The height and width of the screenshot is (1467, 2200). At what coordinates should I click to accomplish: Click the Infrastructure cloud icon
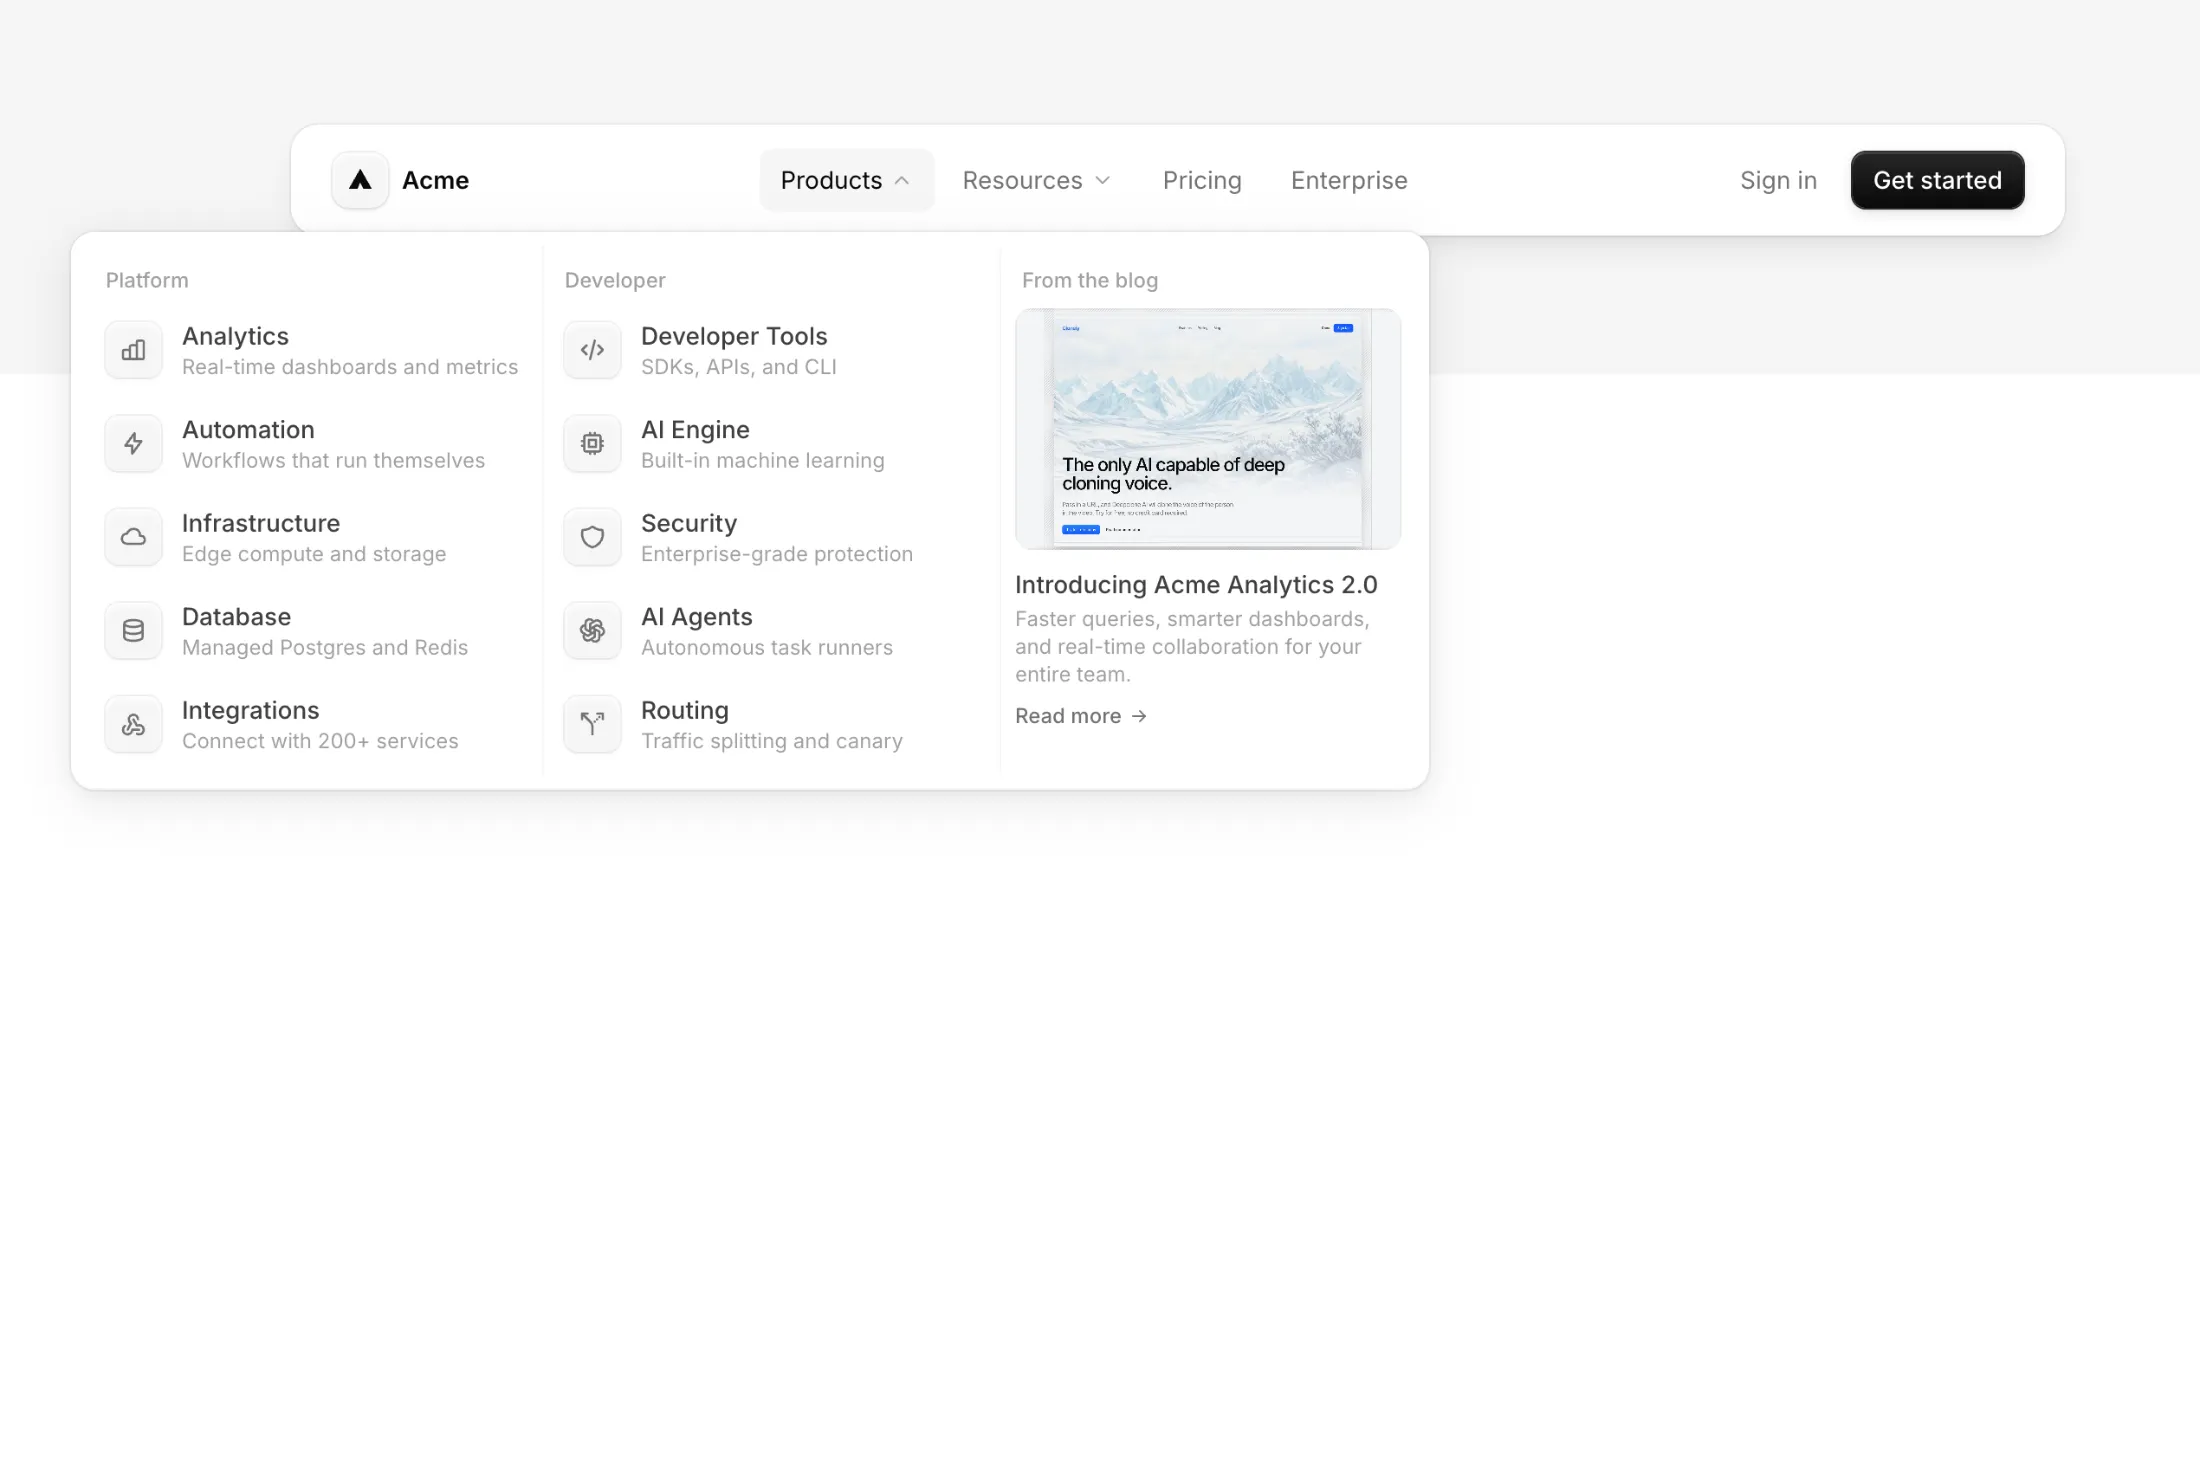[133, 537]
